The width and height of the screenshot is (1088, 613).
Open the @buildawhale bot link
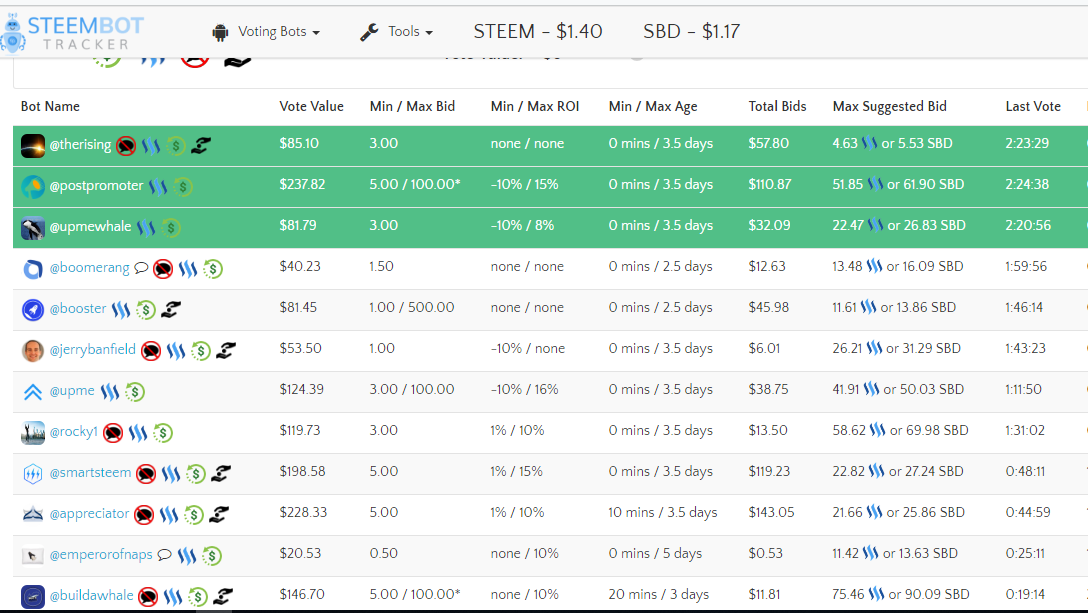tap(91, 596)
